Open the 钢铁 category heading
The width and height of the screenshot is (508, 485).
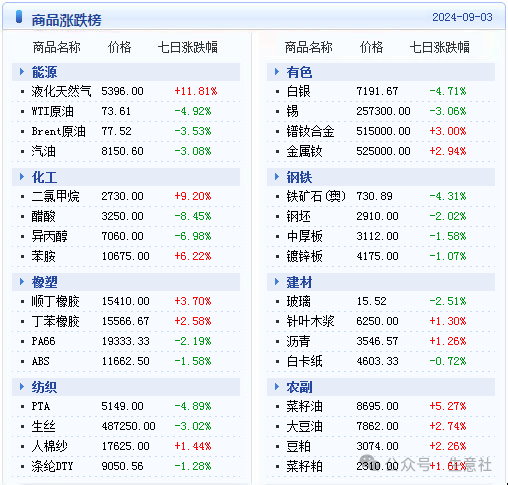point(299,177)
